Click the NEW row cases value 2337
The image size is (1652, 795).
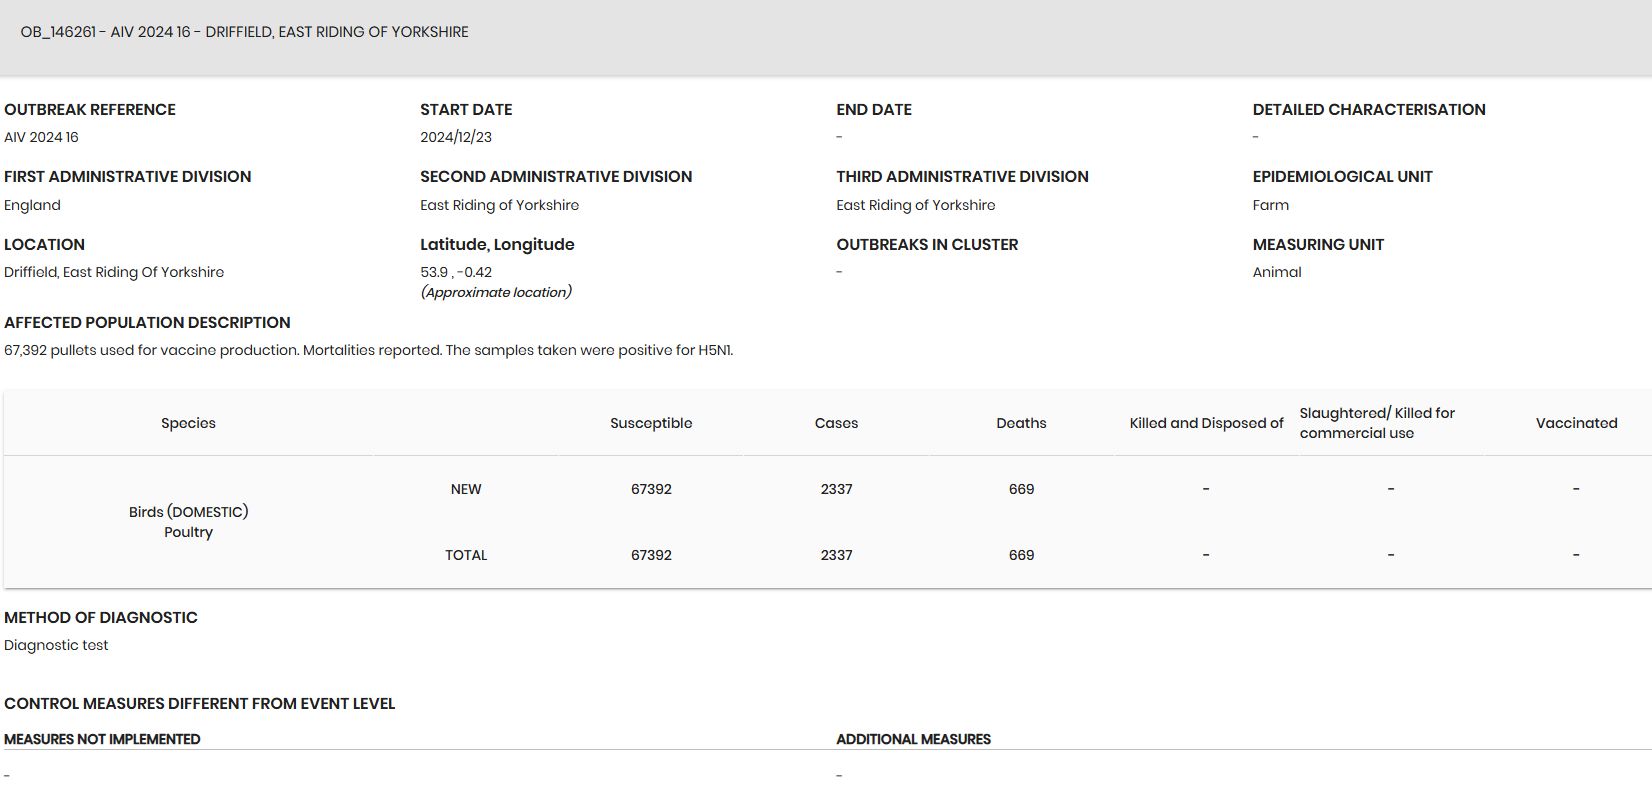point(836,489)
